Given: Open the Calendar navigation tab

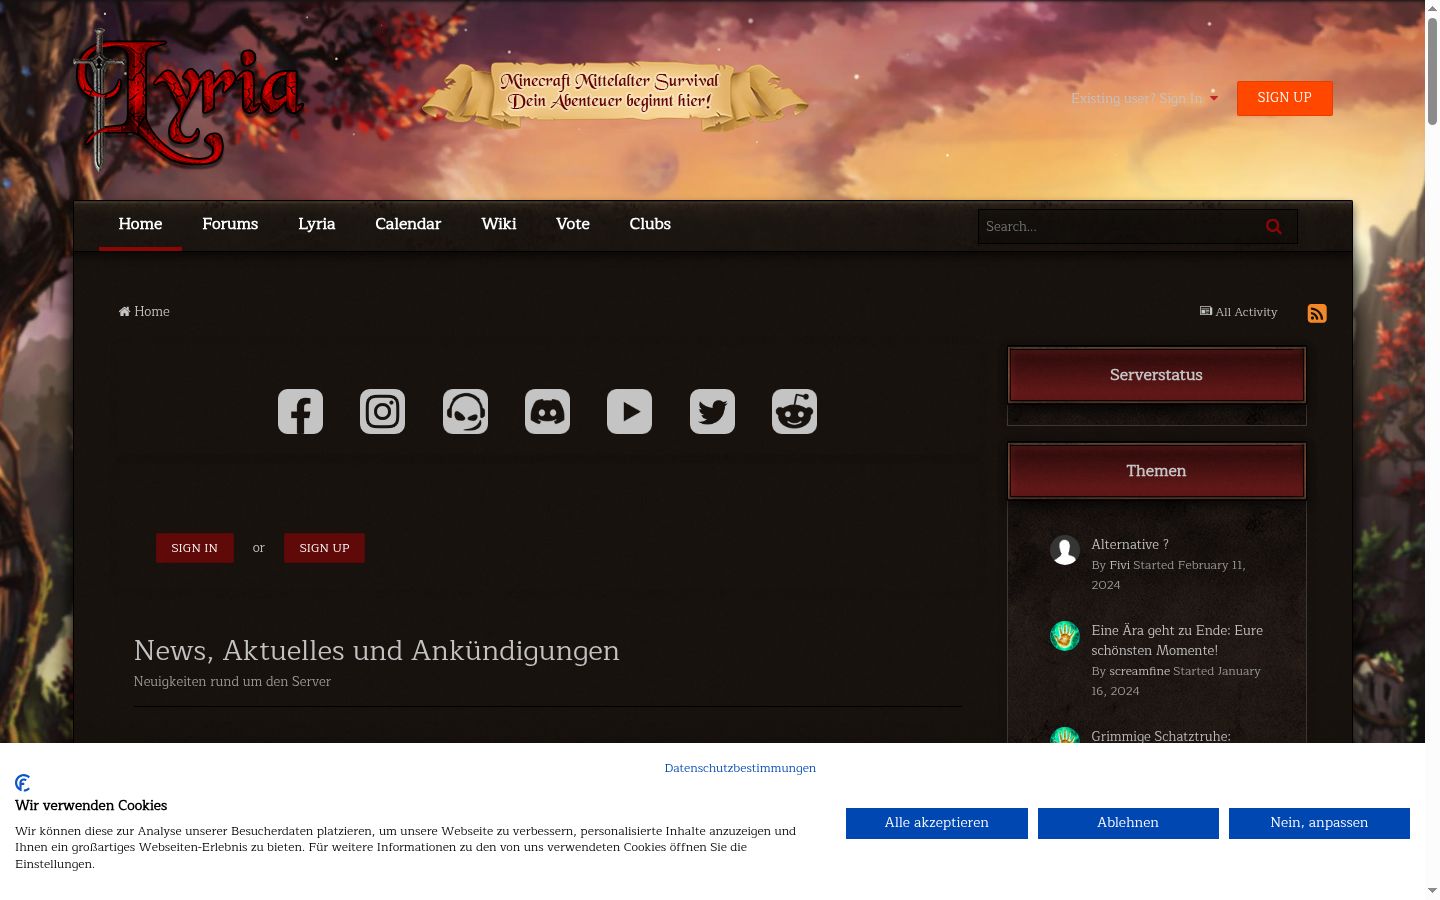Looking at the screenshot, I should click(408, 225).
